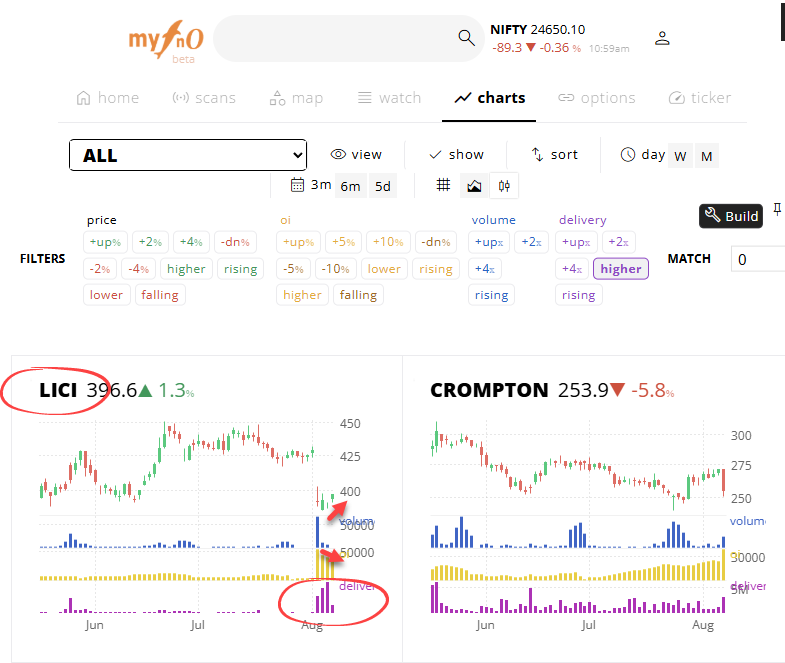This screenshot has height=663, width=785.
Task: Toggle delivery +4x filter
Action: 572,269
